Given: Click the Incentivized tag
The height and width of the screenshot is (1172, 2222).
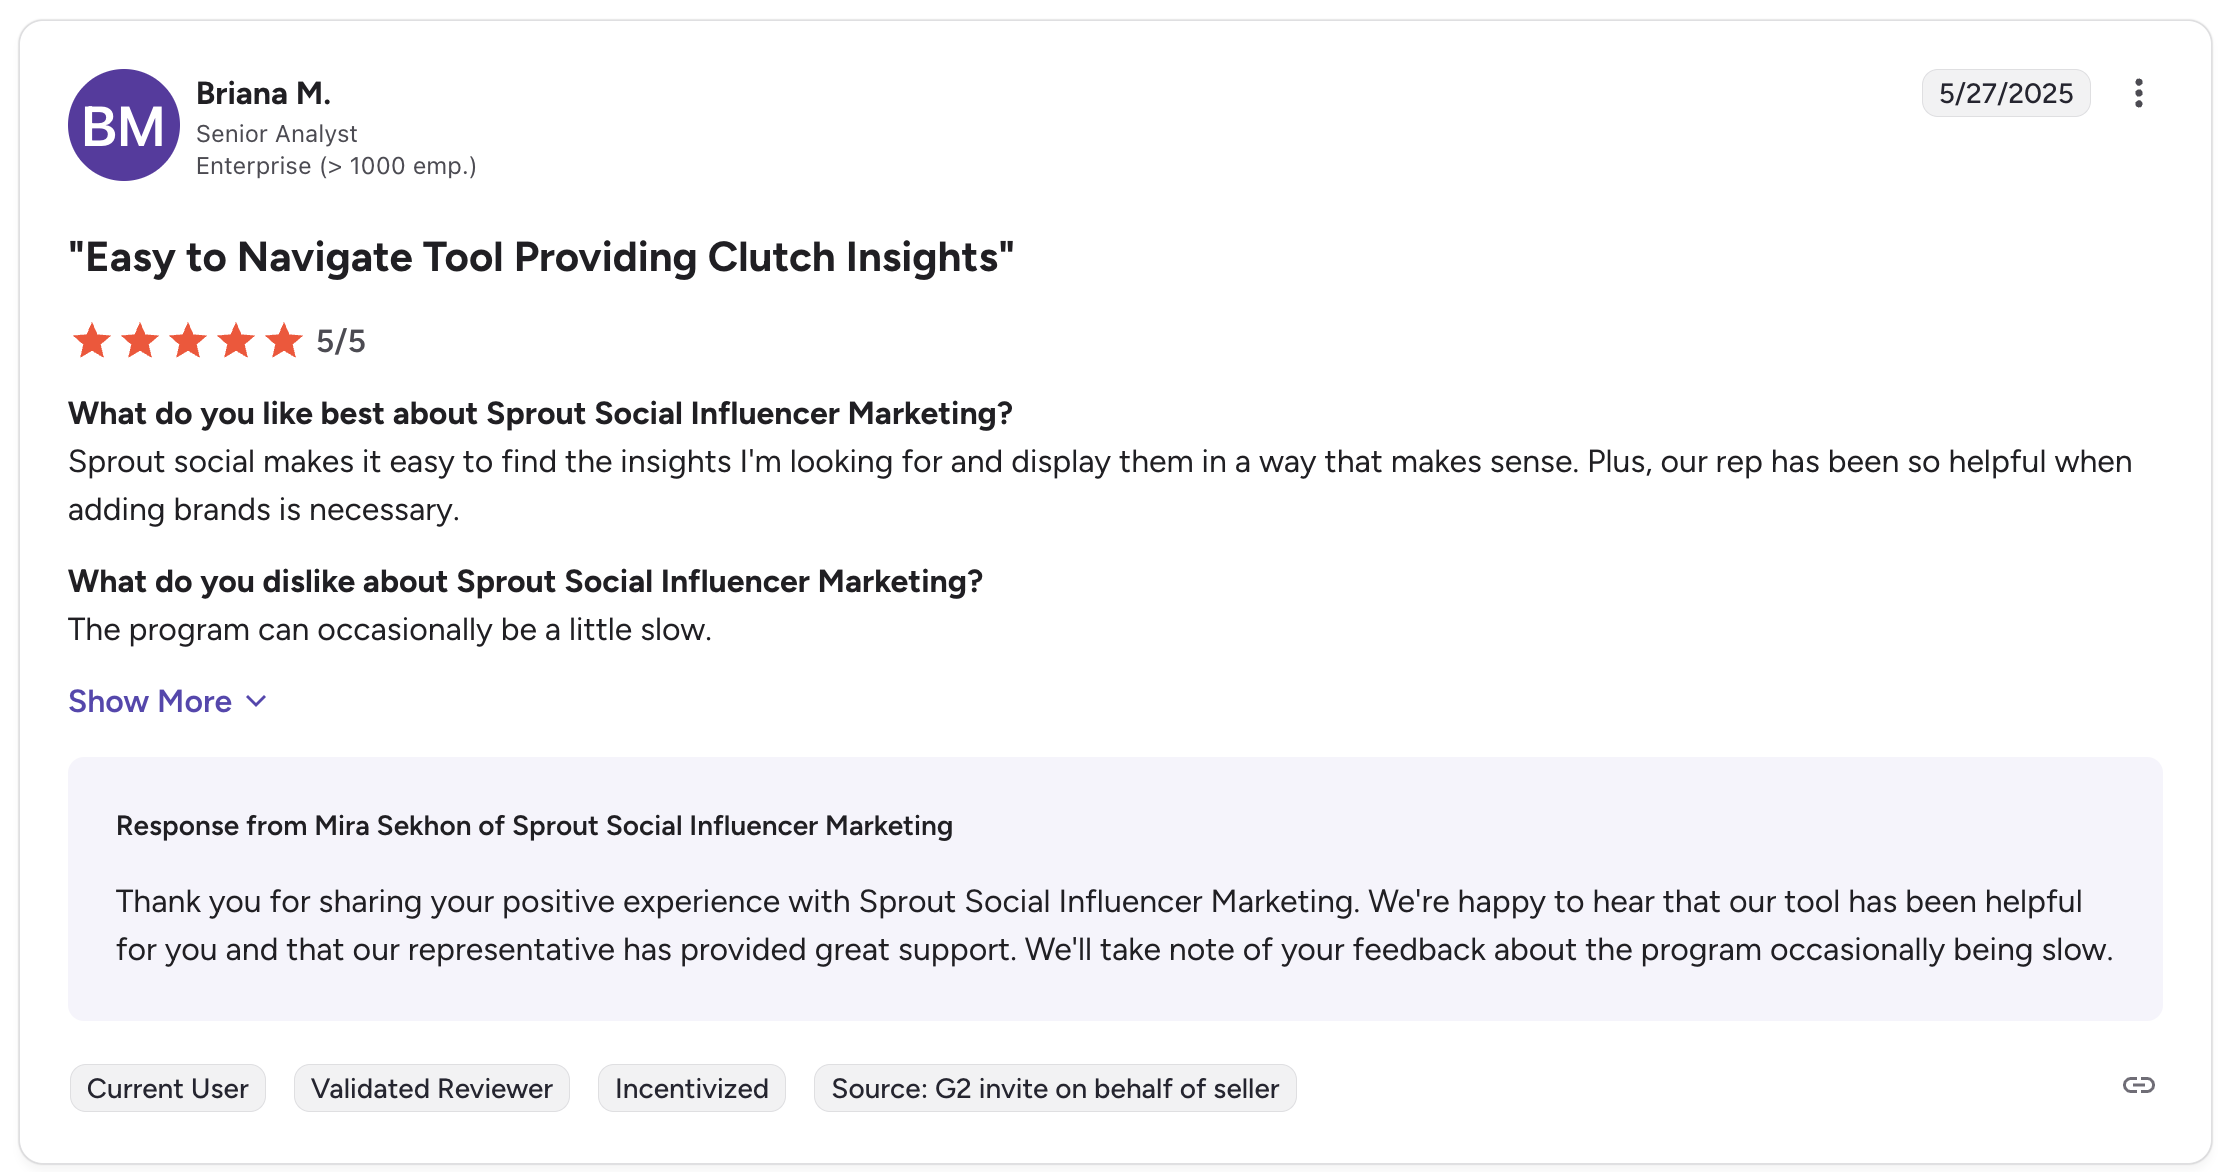Looking at the screenshot, I should pyautogui.click(x=691, y=1088).
